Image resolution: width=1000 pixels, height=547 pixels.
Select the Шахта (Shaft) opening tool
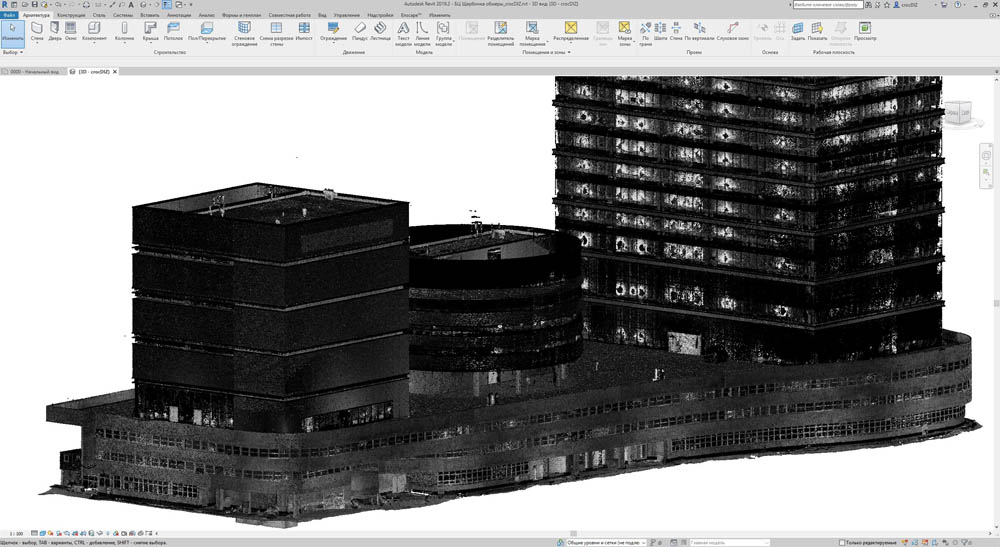[x=660, y=31]
